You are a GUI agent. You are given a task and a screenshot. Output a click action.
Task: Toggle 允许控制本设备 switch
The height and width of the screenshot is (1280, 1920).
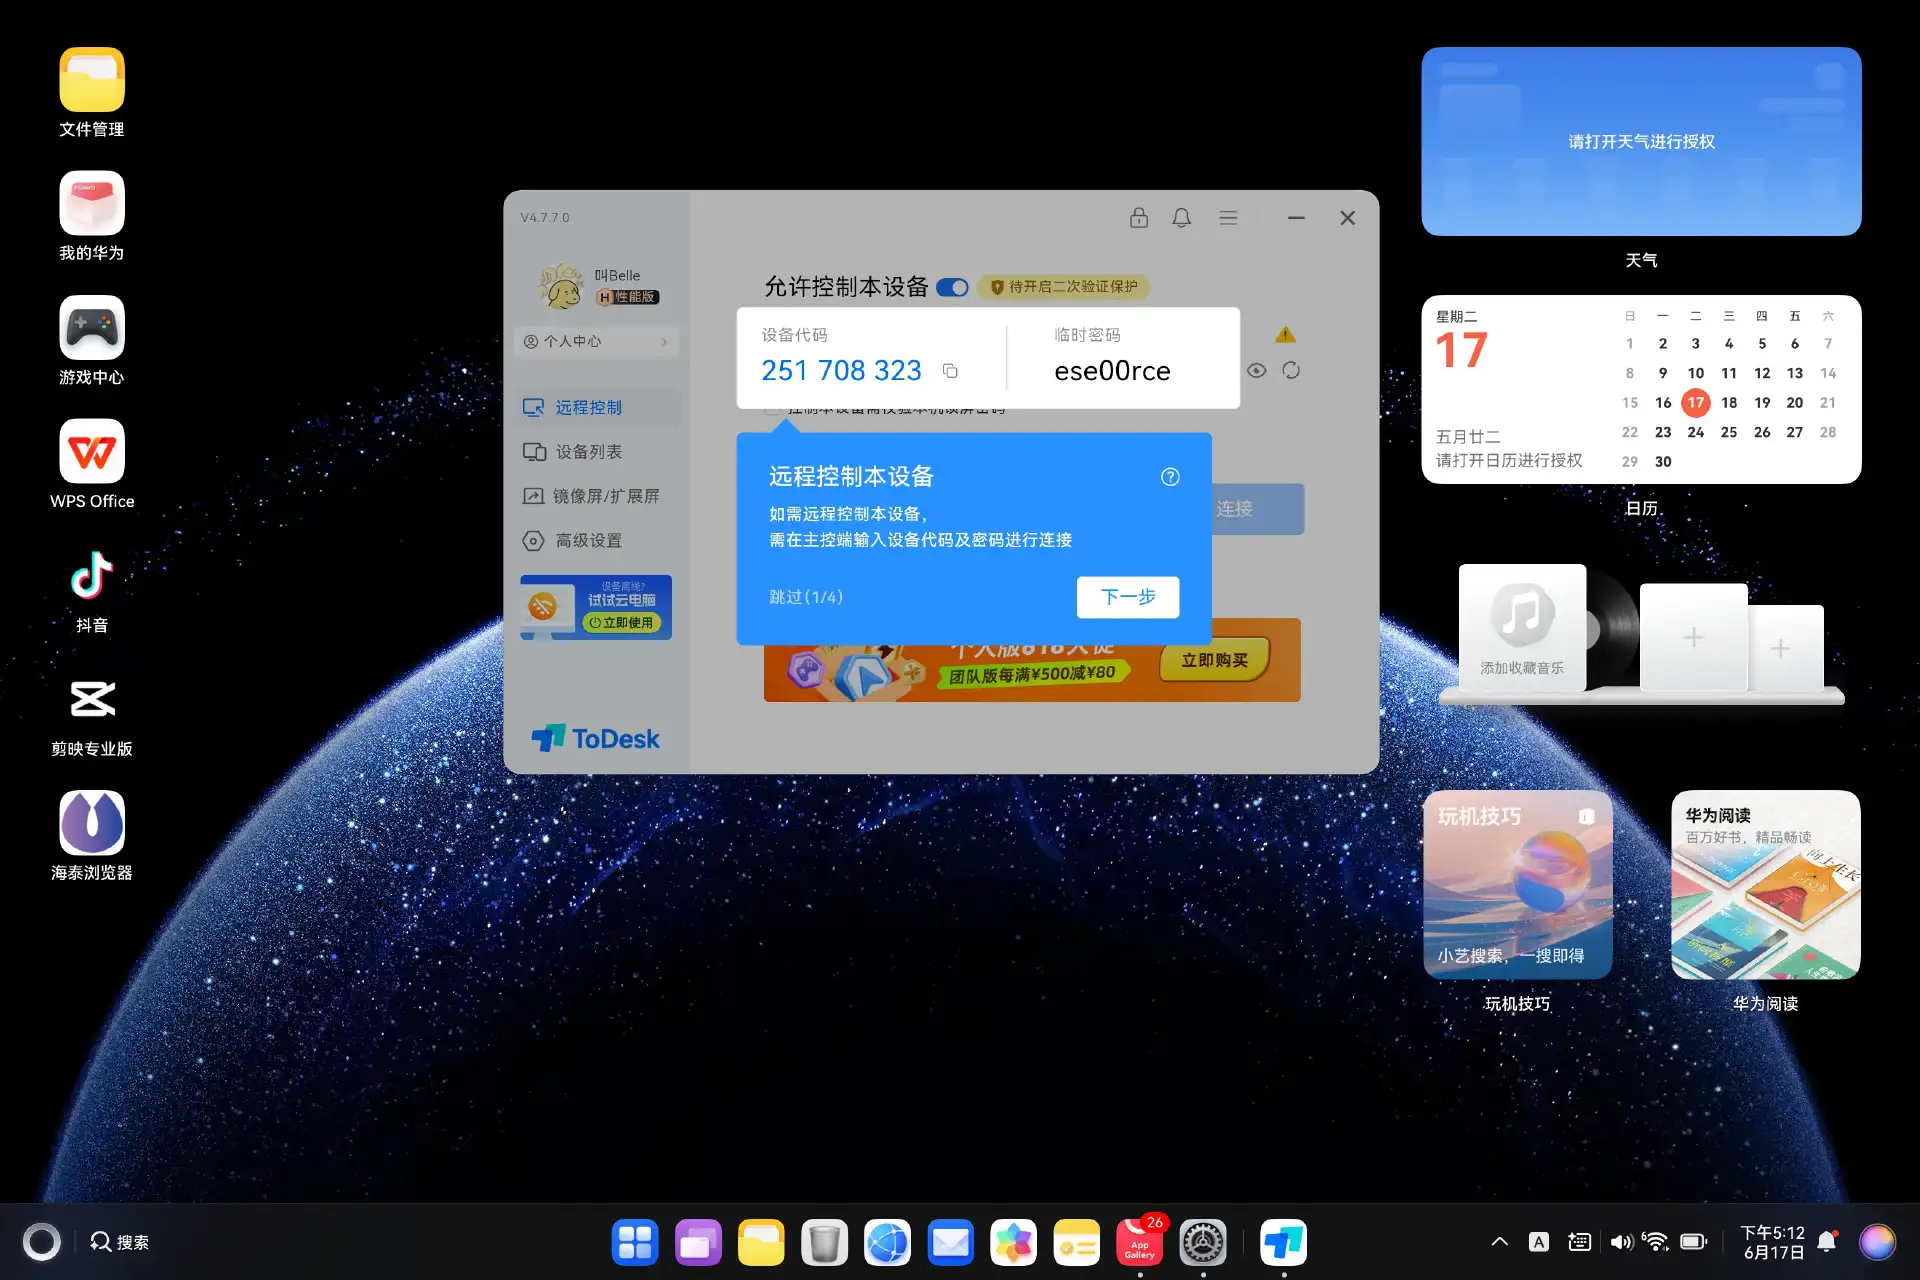952,288
